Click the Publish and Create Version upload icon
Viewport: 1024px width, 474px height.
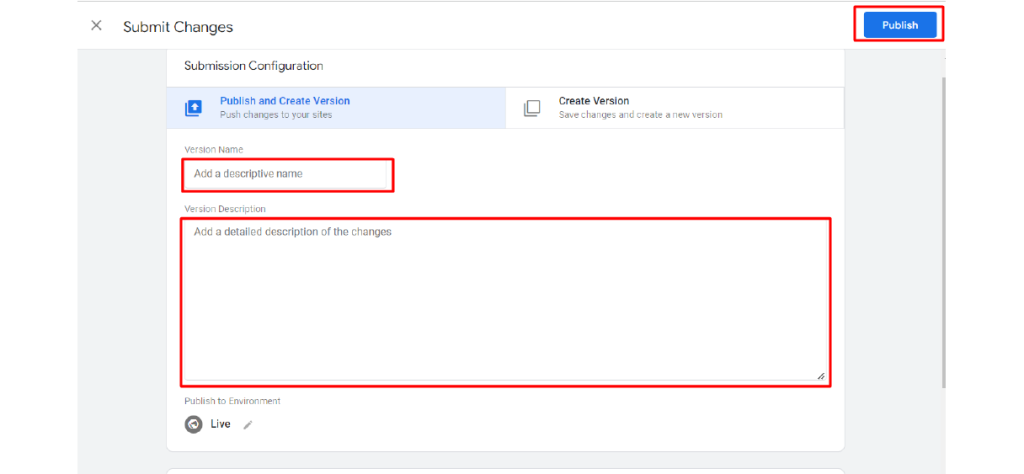[x=193, y=108]
